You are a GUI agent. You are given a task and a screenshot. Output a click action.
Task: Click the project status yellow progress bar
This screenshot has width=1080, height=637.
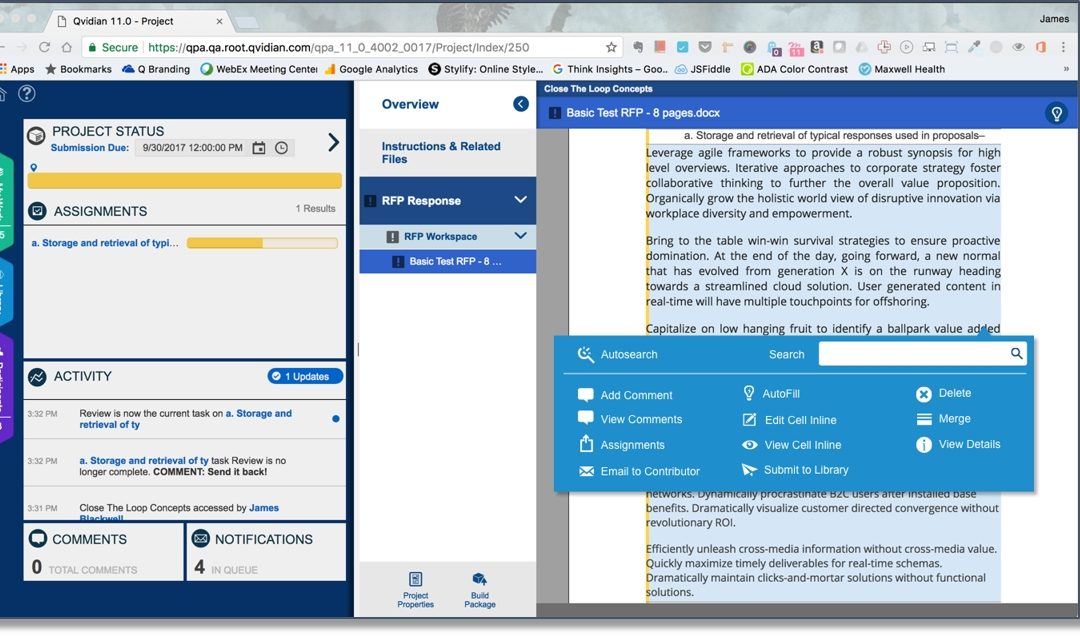(185, 180)
